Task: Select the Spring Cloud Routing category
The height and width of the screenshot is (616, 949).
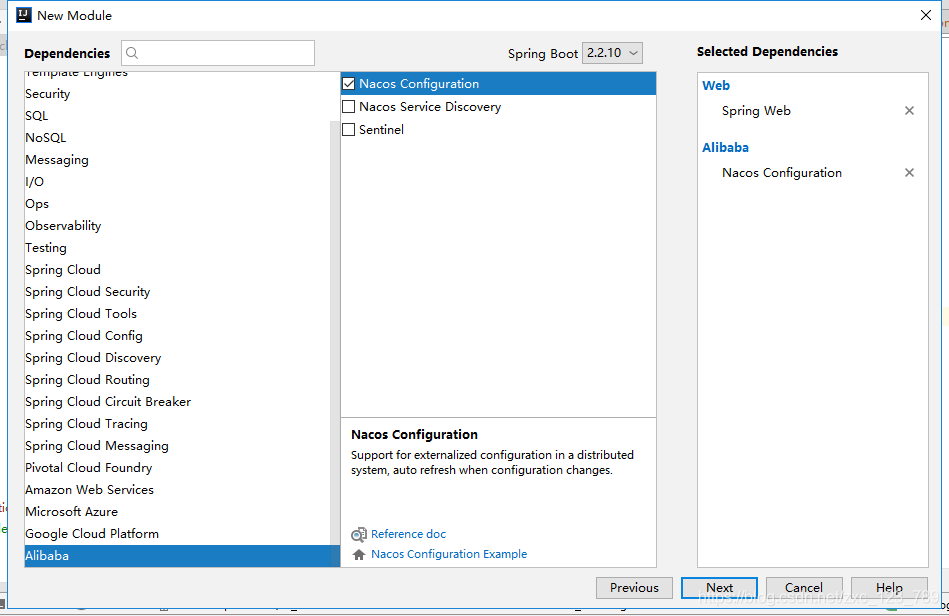Action: (x=182, y=380)
